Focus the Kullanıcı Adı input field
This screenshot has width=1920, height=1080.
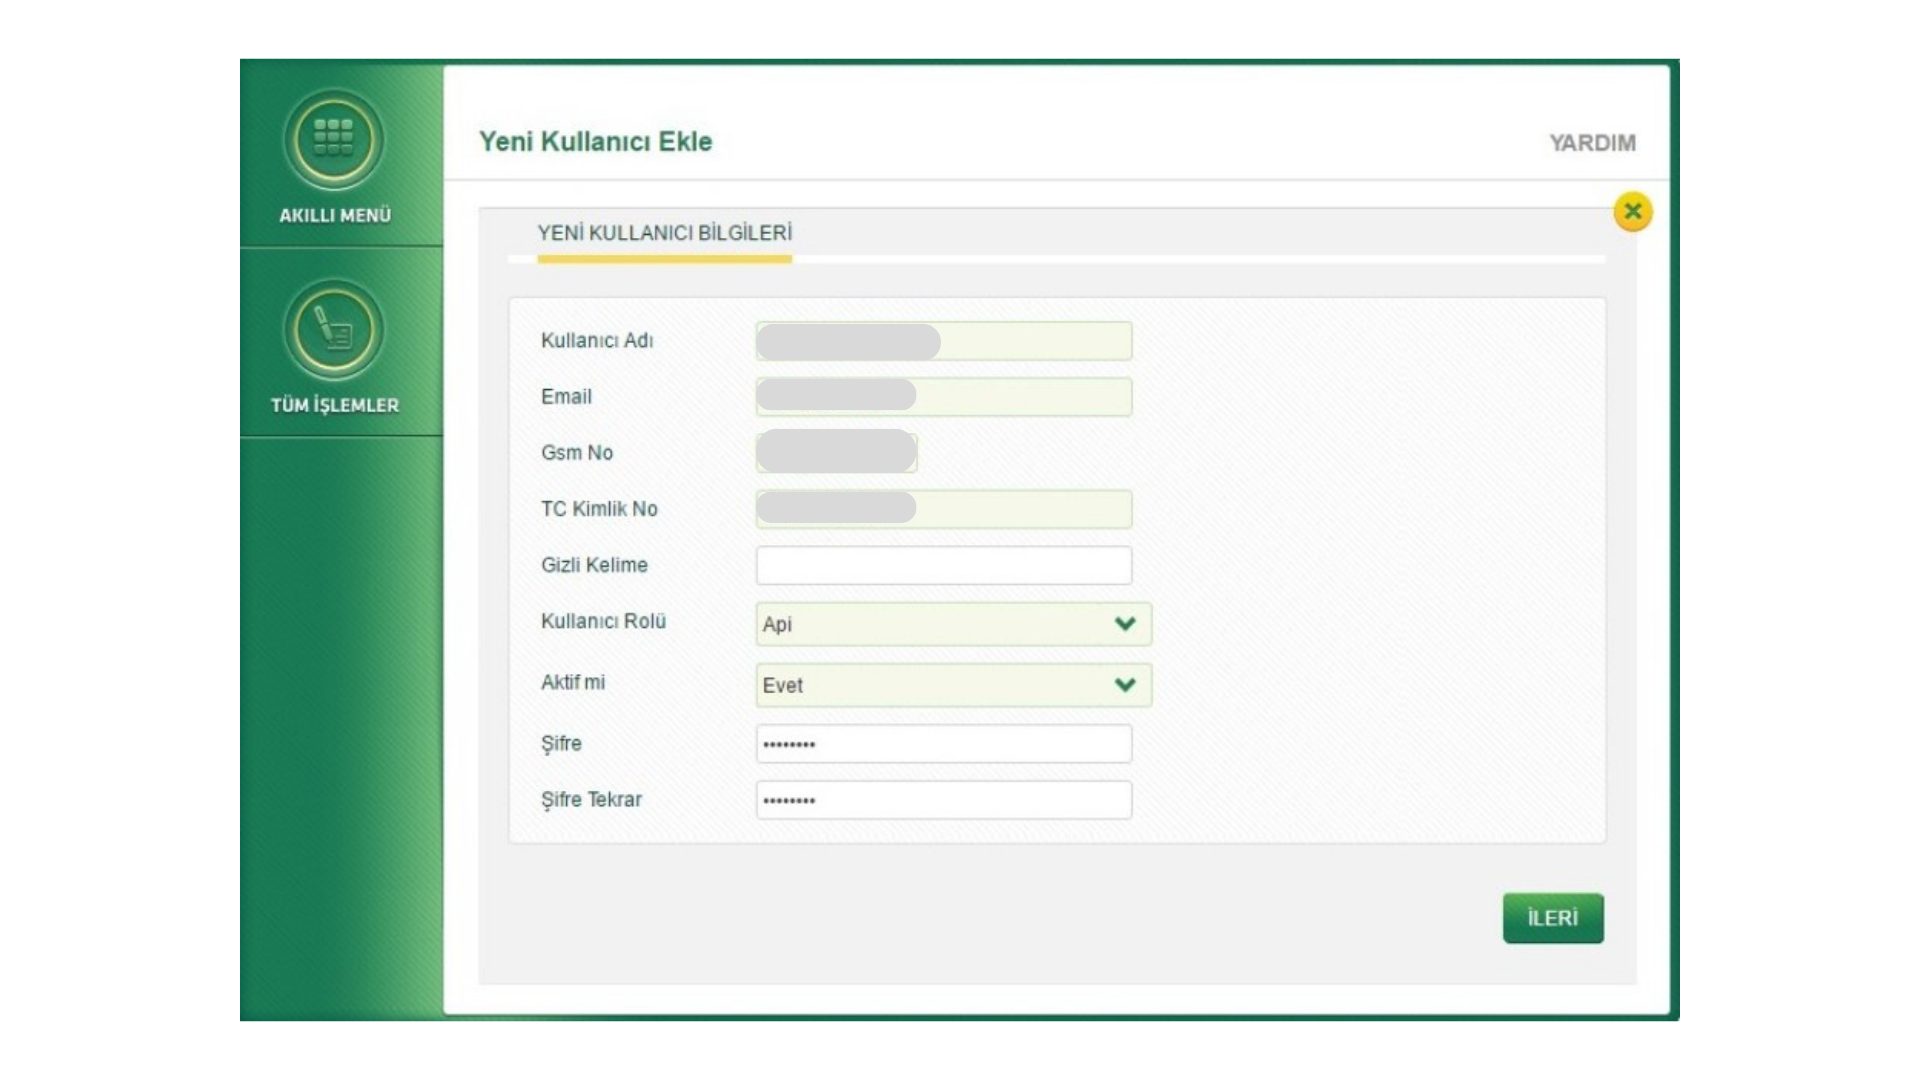point(944,341)
